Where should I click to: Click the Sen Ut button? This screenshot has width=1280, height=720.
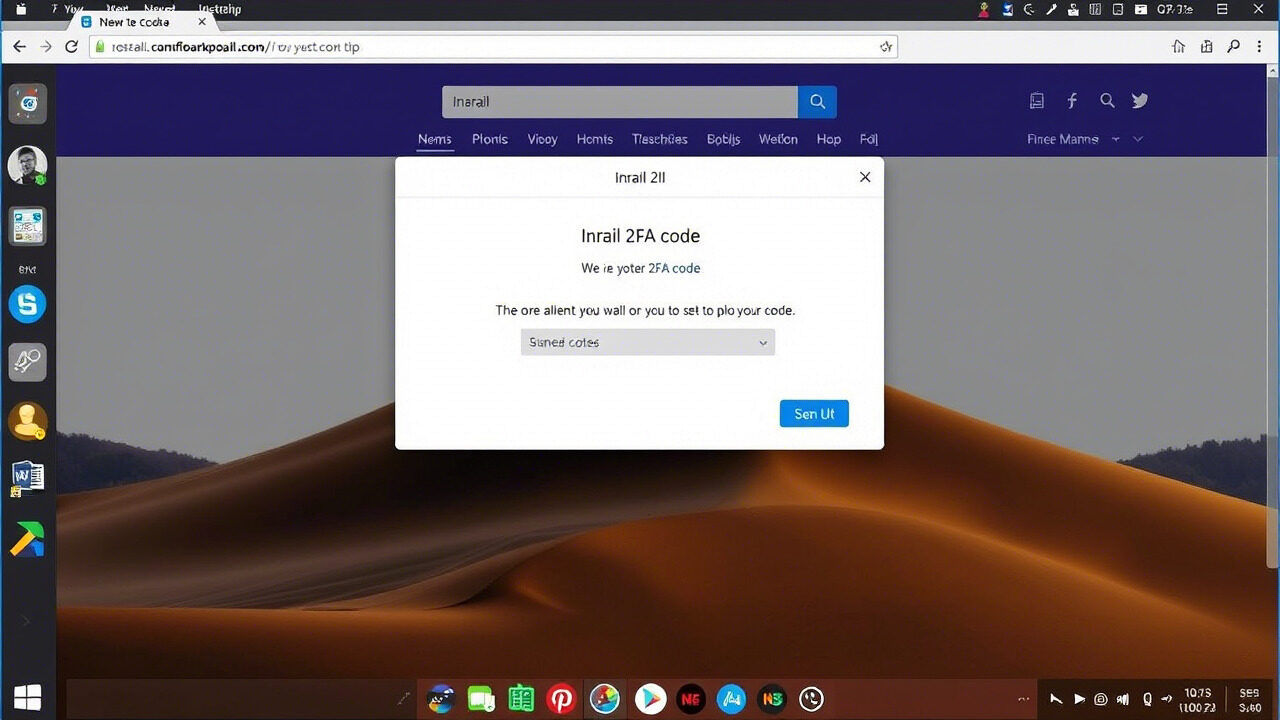point(813,413)
